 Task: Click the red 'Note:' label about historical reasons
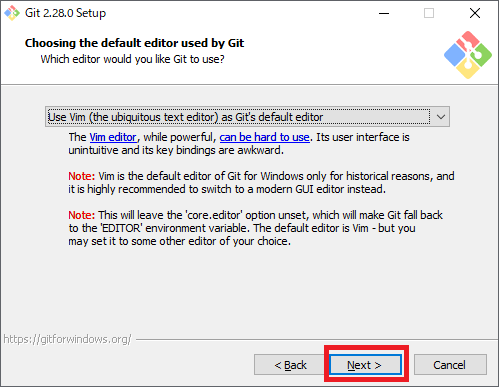[x=82, y=176]
